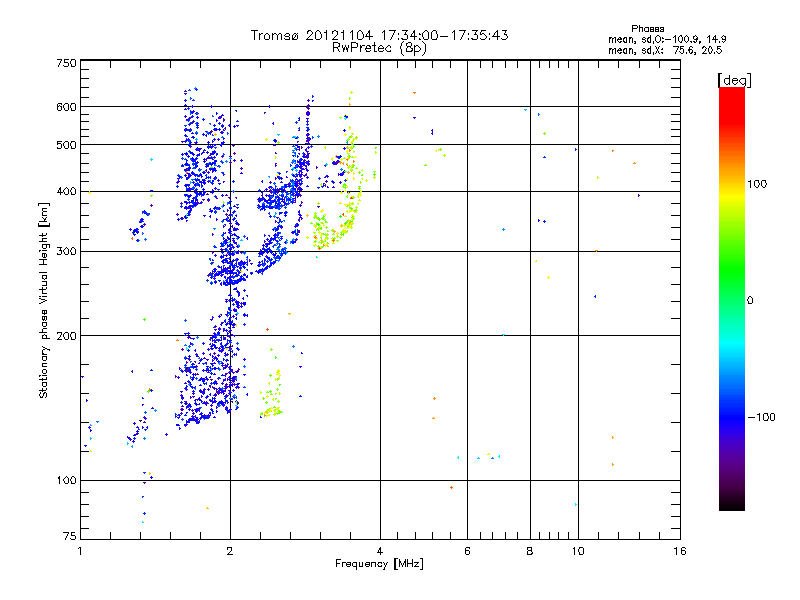Screen dimensions: 800x600
Task: Click the y-axis tick label '600'
Action: click(x=66, y=107)
